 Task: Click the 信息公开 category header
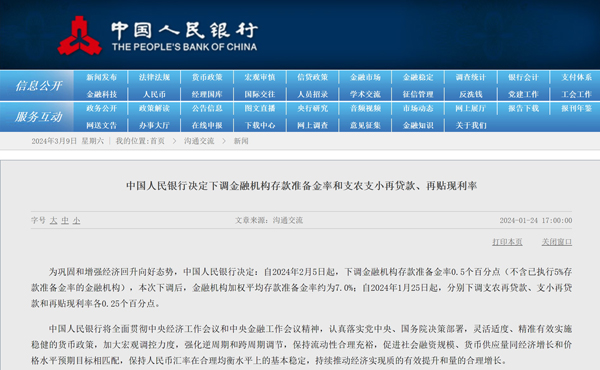[38, 85]
